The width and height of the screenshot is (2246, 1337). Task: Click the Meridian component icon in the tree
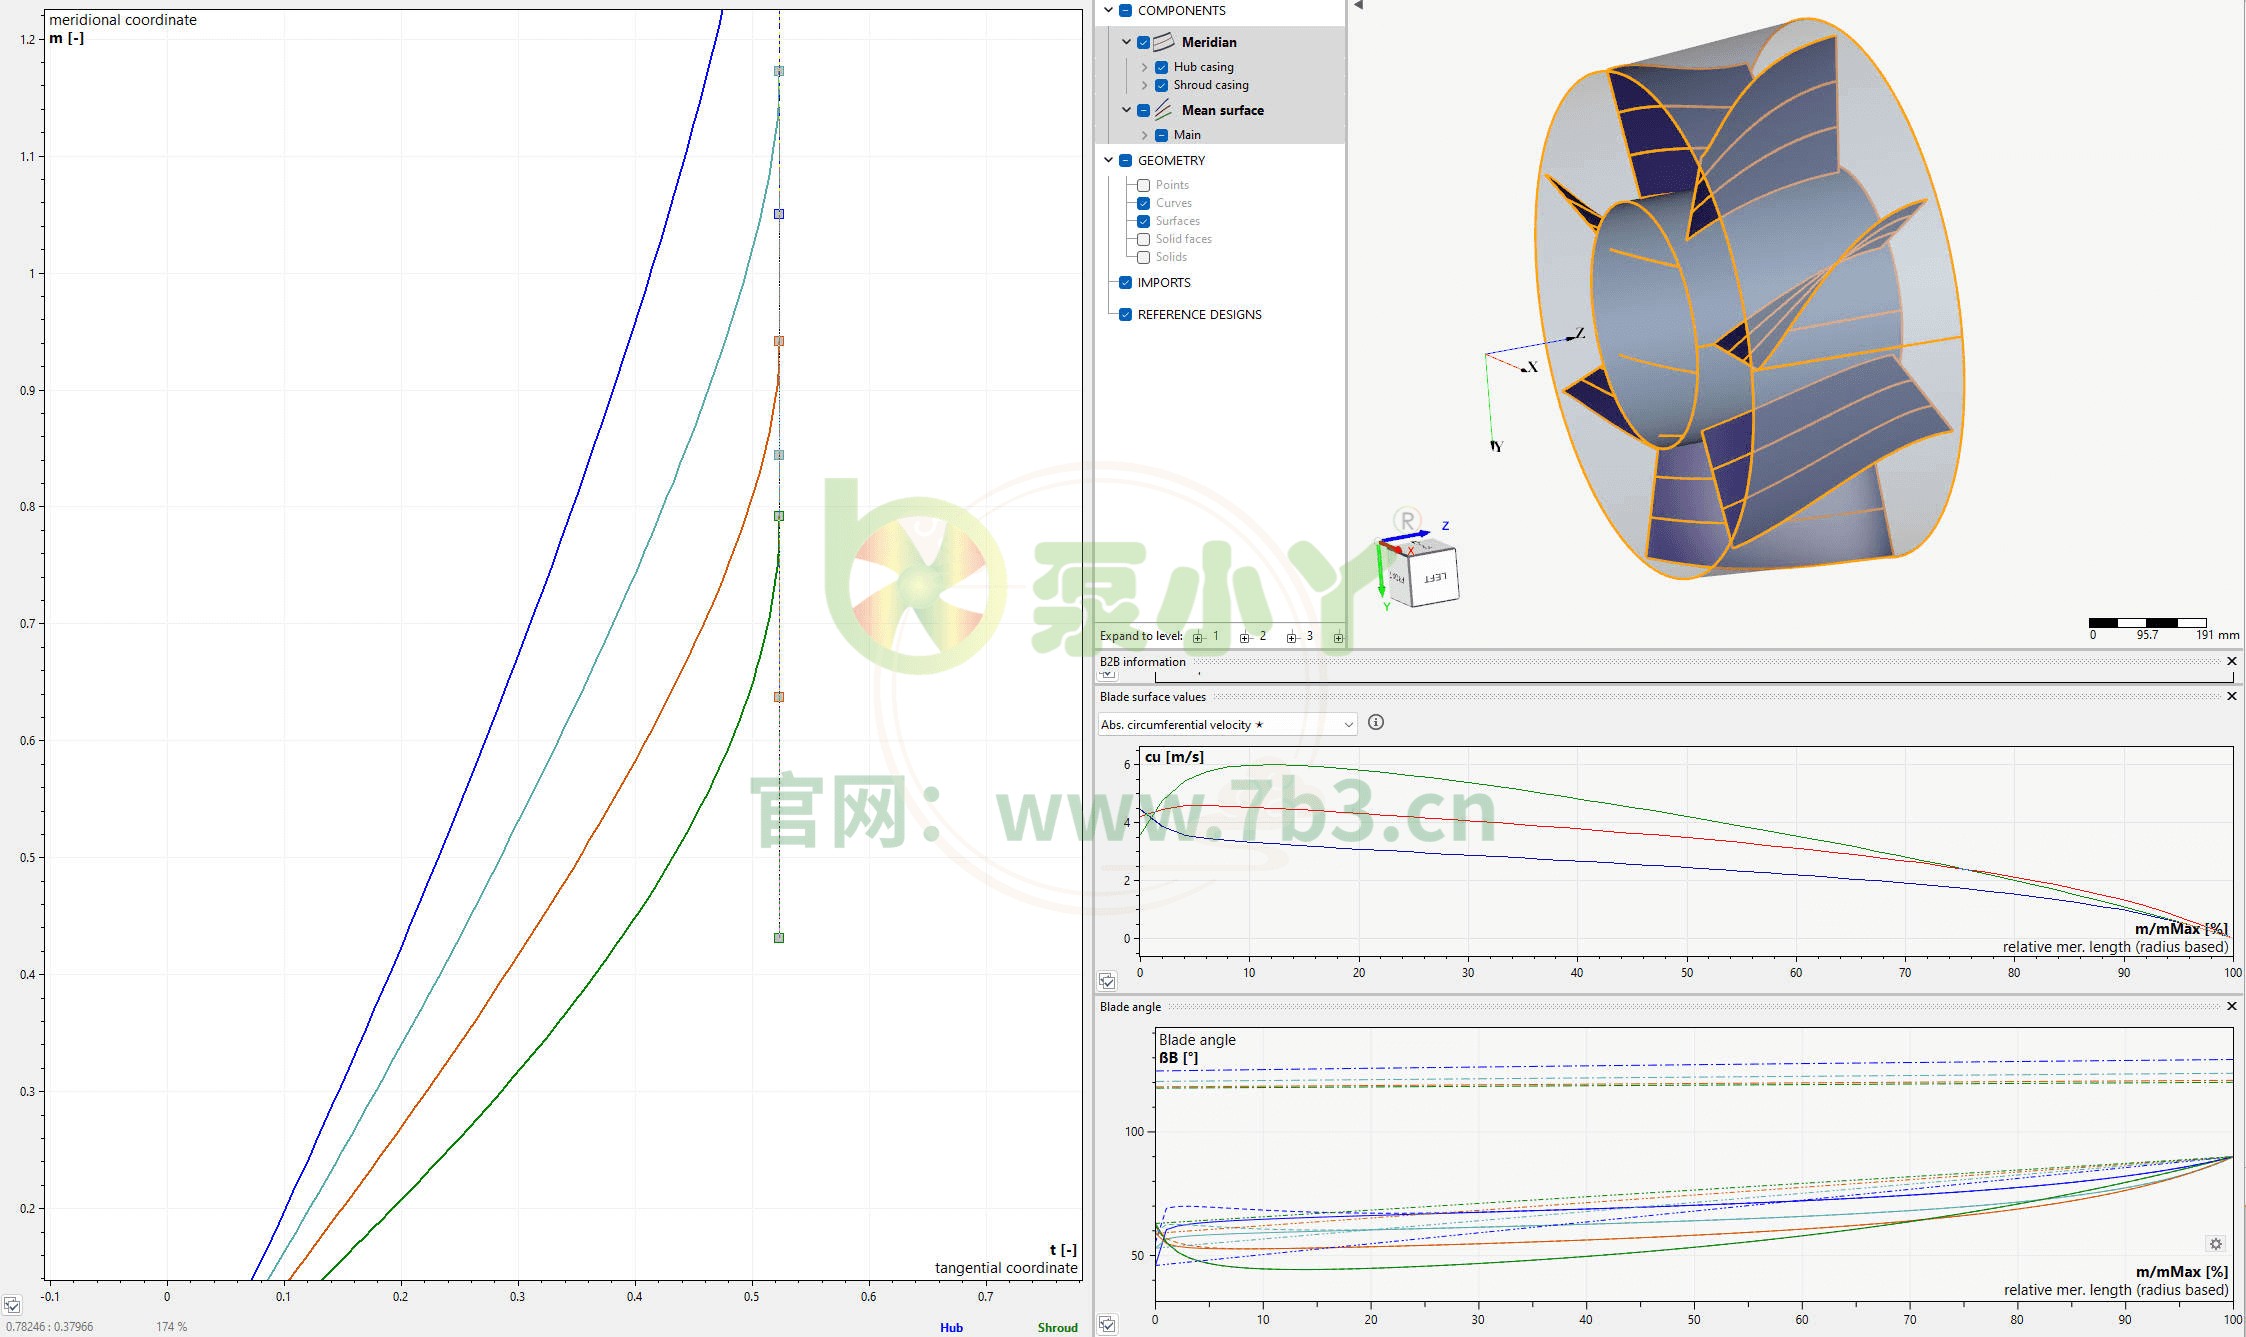tap(1164, 42)
